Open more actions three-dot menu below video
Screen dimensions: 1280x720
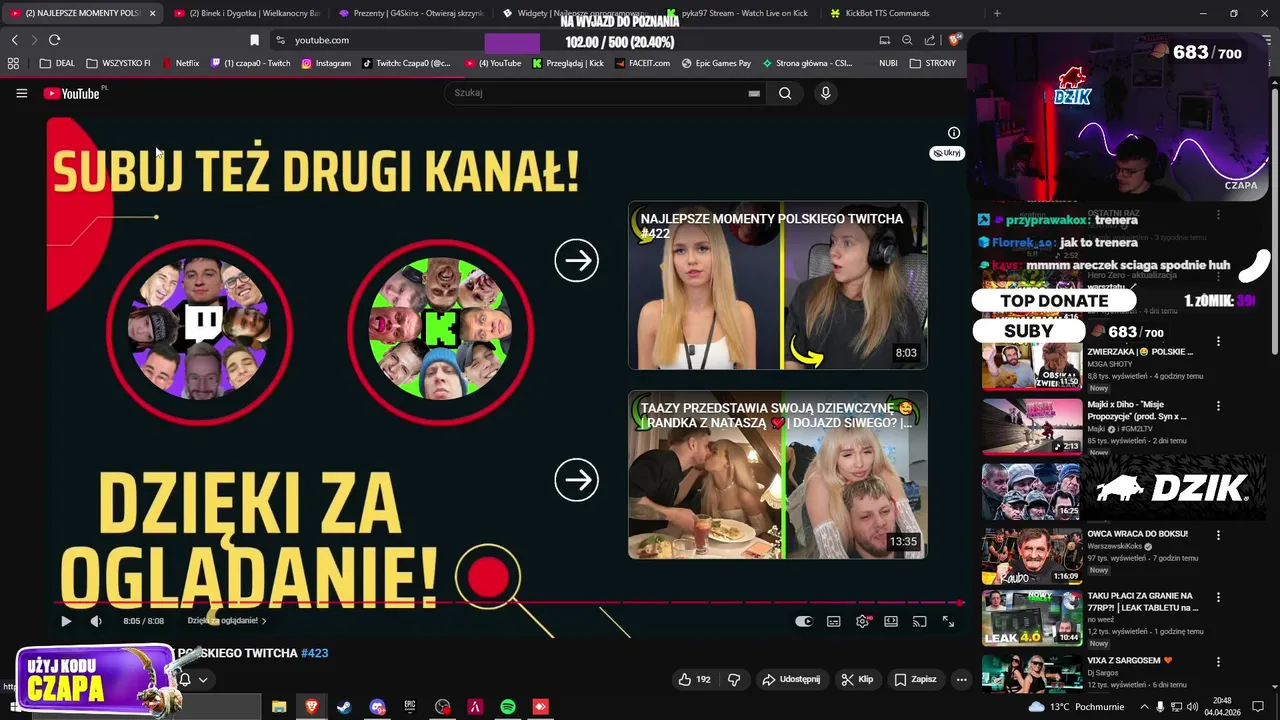[961, 679]
